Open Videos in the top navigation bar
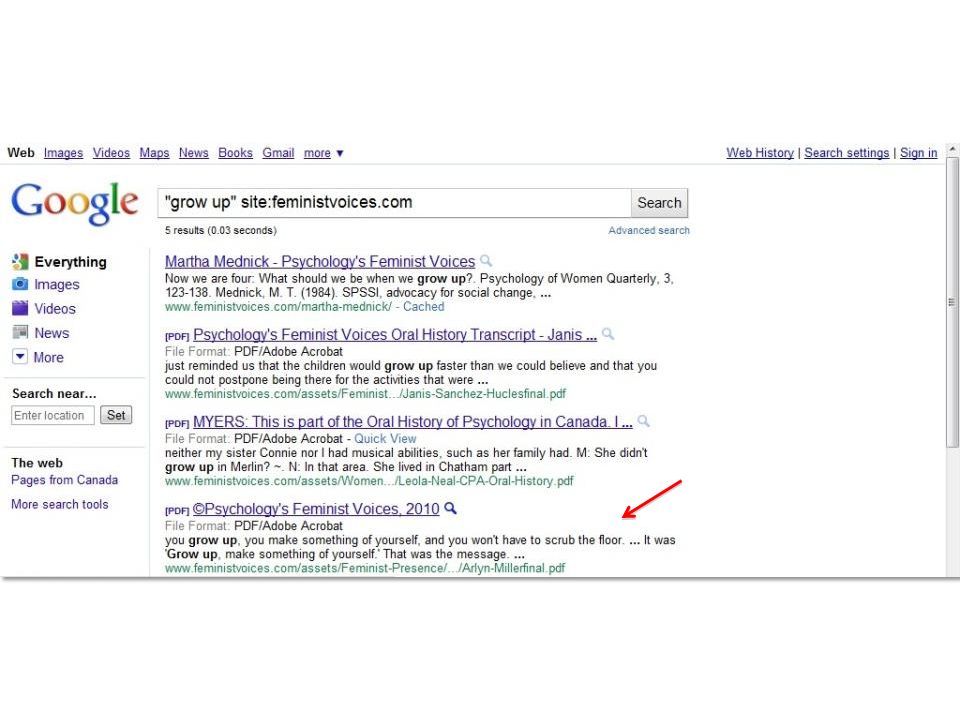Image resolution: width=960 pixels, height=720 pixels. click(111, 153)
